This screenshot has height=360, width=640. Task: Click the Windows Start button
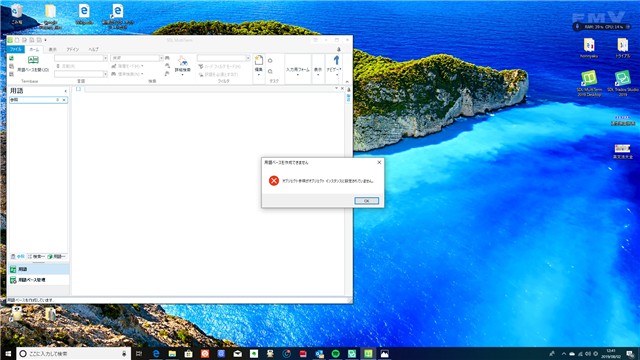[x=8, y=353]
